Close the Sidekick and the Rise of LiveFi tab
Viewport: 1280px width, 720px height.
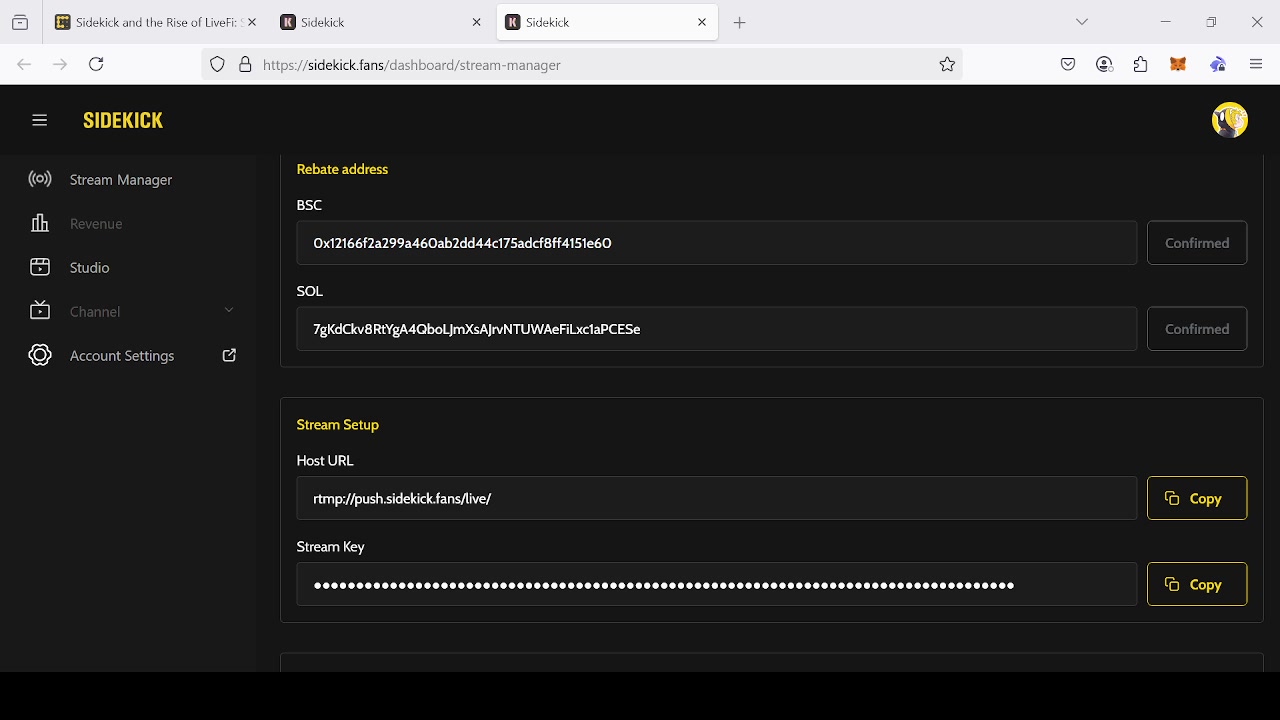[x=252, y=22]
